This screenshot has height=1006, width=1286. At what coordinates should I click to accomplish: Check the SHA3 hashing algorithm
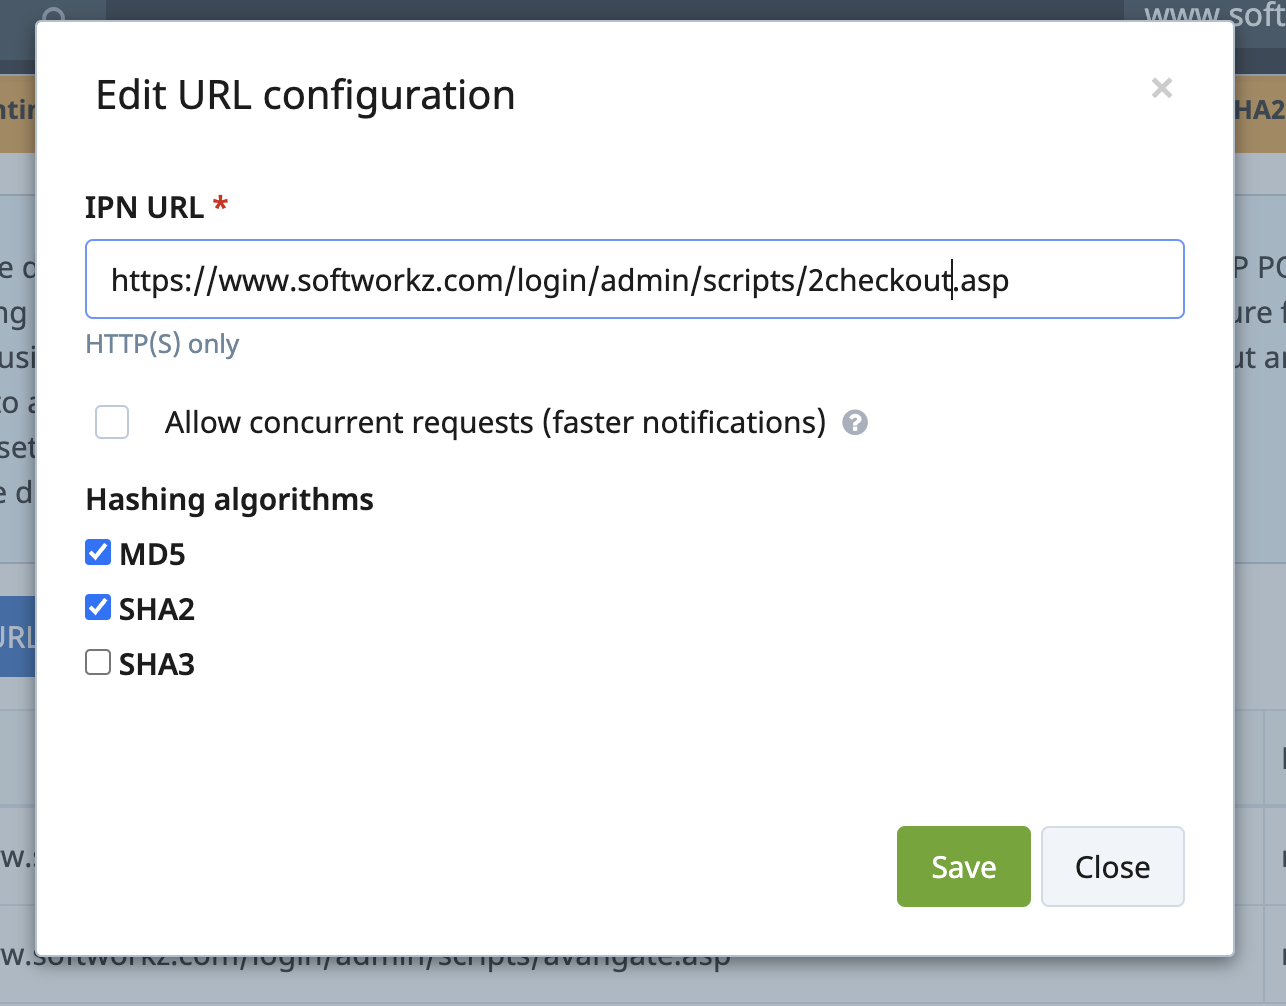[98, 662]
